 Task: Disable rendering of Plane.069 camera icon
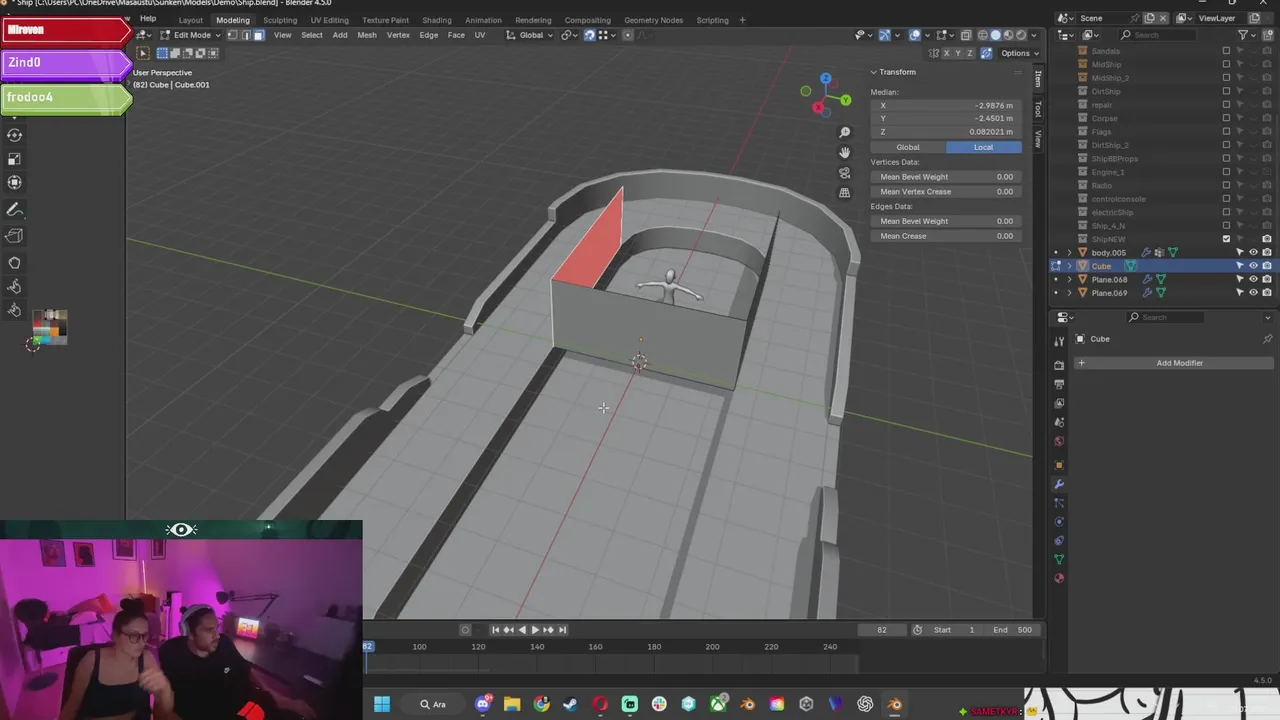pyautogui.click(x=1267, y=293)
